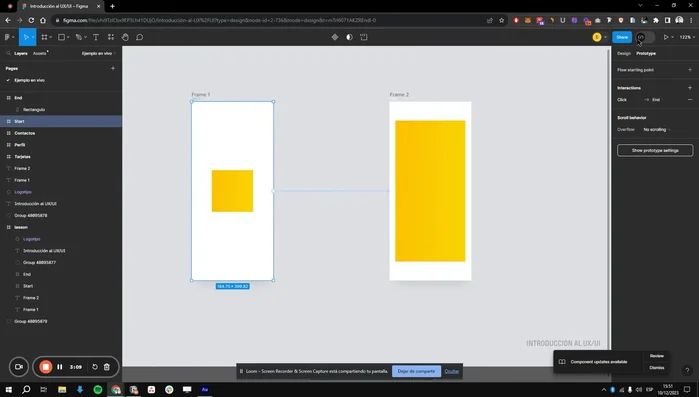Viewport: 699px width, 397px height.
Task: Reload the browser page
Action: click(31, 20)
